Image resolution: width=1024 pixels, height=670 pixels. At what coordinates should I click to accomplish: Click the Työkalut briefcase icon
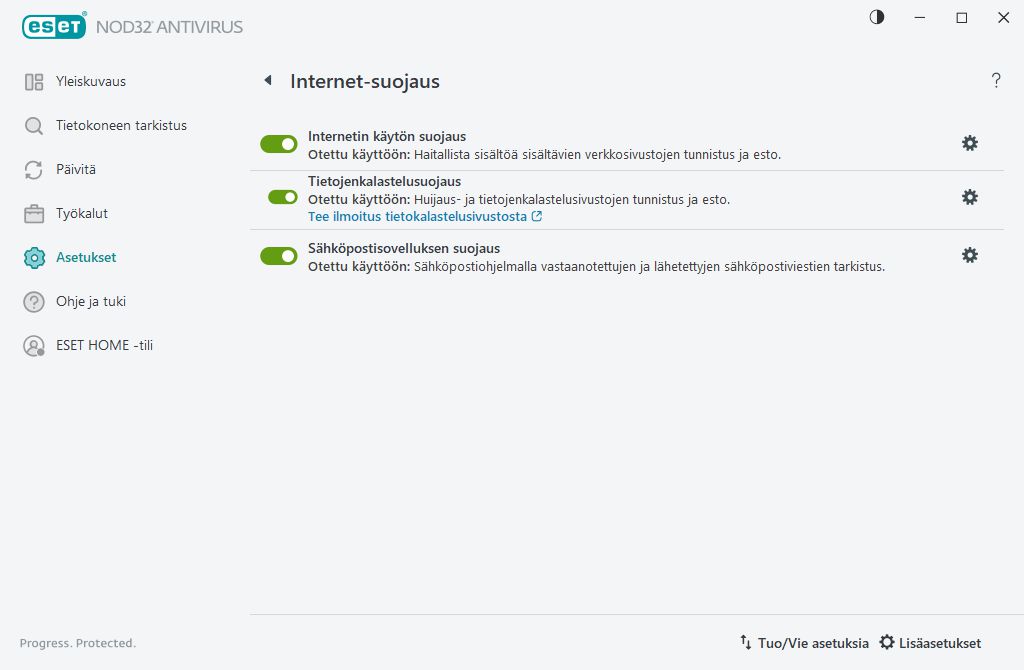34,214
